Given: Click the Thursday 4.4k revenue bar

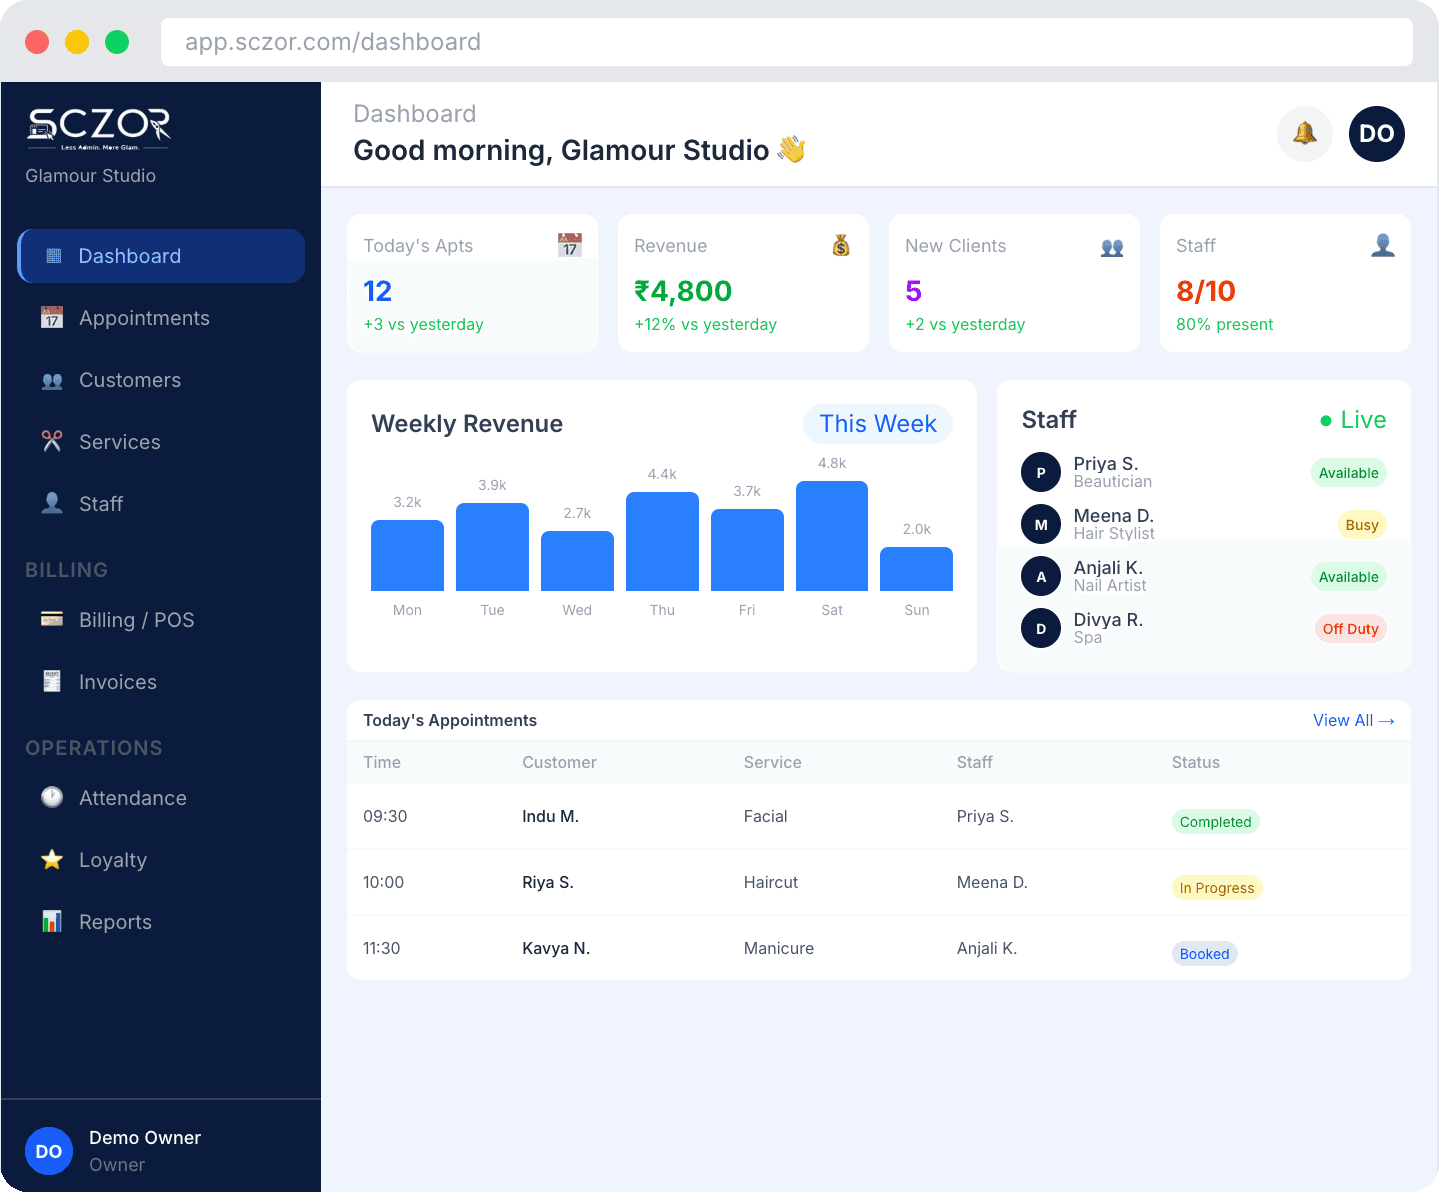Looking at the screenshot, I should coord(662,541).
